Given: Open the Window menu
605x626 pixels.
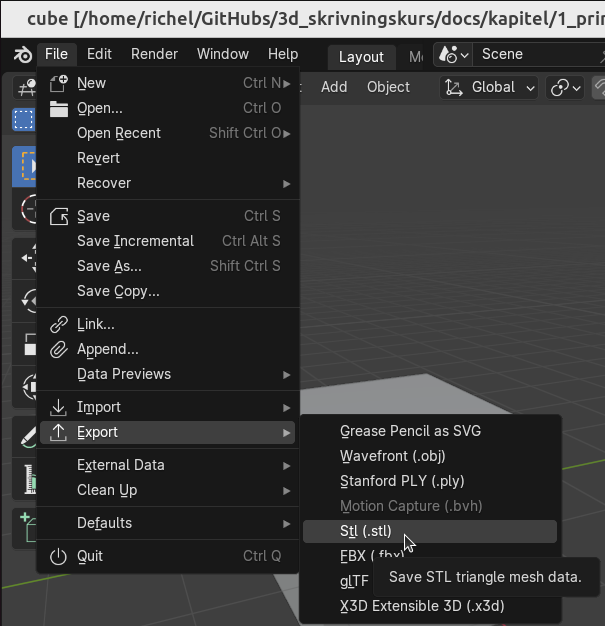Looking at the screenshot, I should pyautogui.click(x=223, y=54).
